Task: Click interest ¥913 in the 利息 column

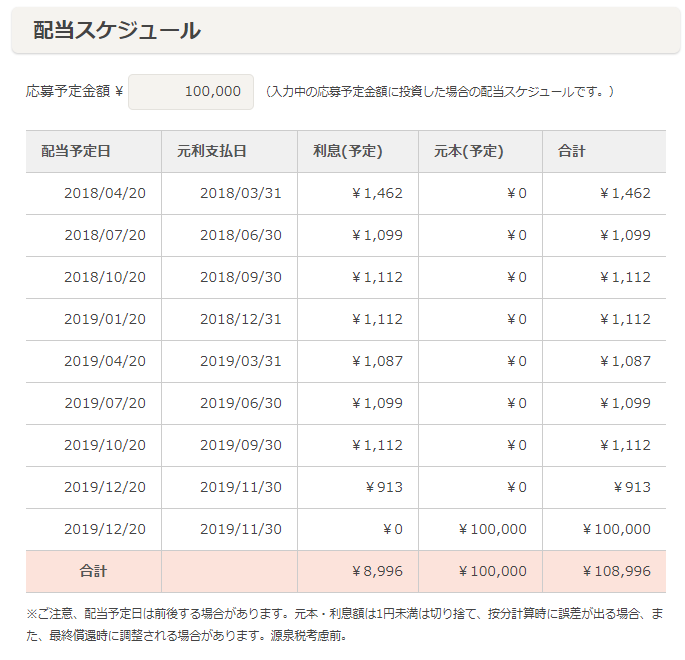Action: [x=384, y=487]
